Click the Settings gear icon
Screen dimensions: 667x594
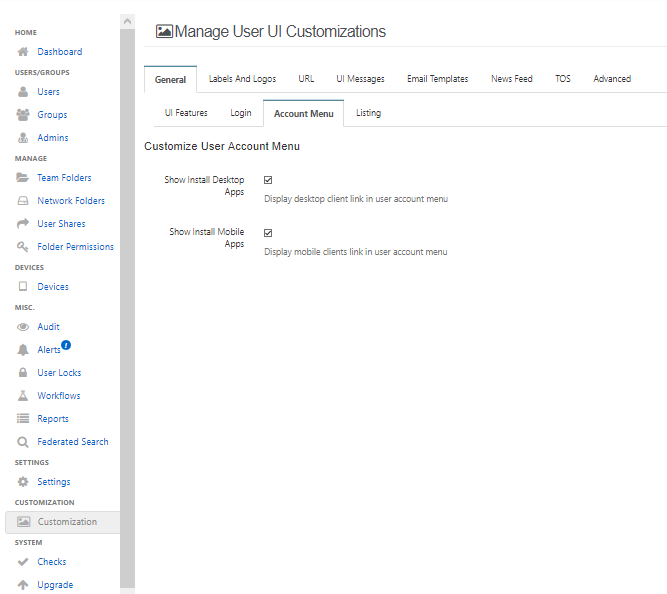tap(23, 482)
